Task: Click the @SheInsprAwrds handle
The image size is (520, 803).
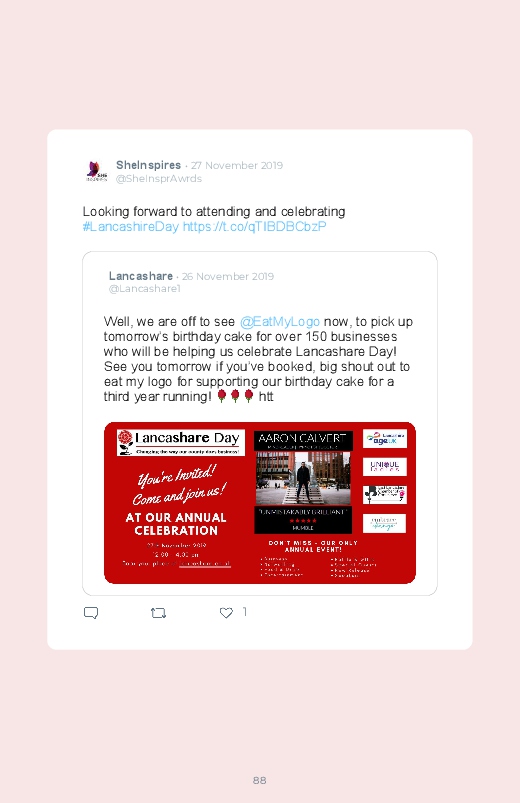Action: pyautogui.click(x=159, y=179)
